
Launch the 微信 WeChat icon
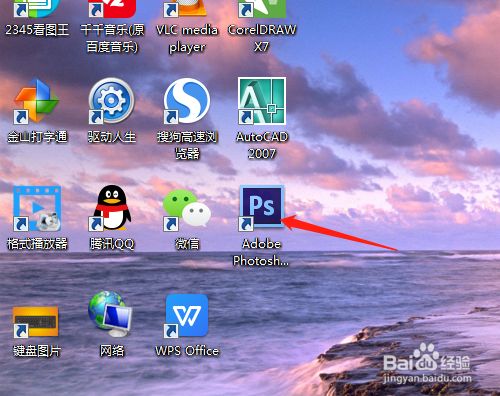(187, 210)
